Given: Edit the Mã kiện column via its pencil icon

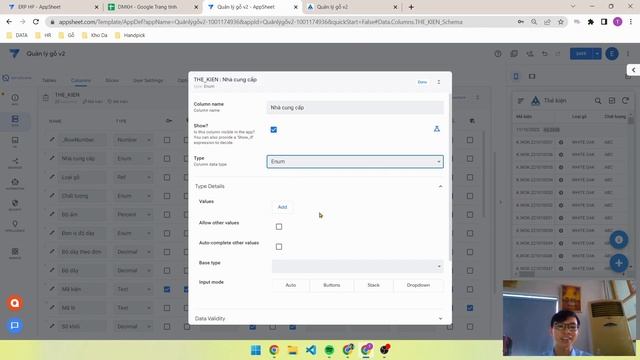Looking at the screenshot, I should 52,289.
